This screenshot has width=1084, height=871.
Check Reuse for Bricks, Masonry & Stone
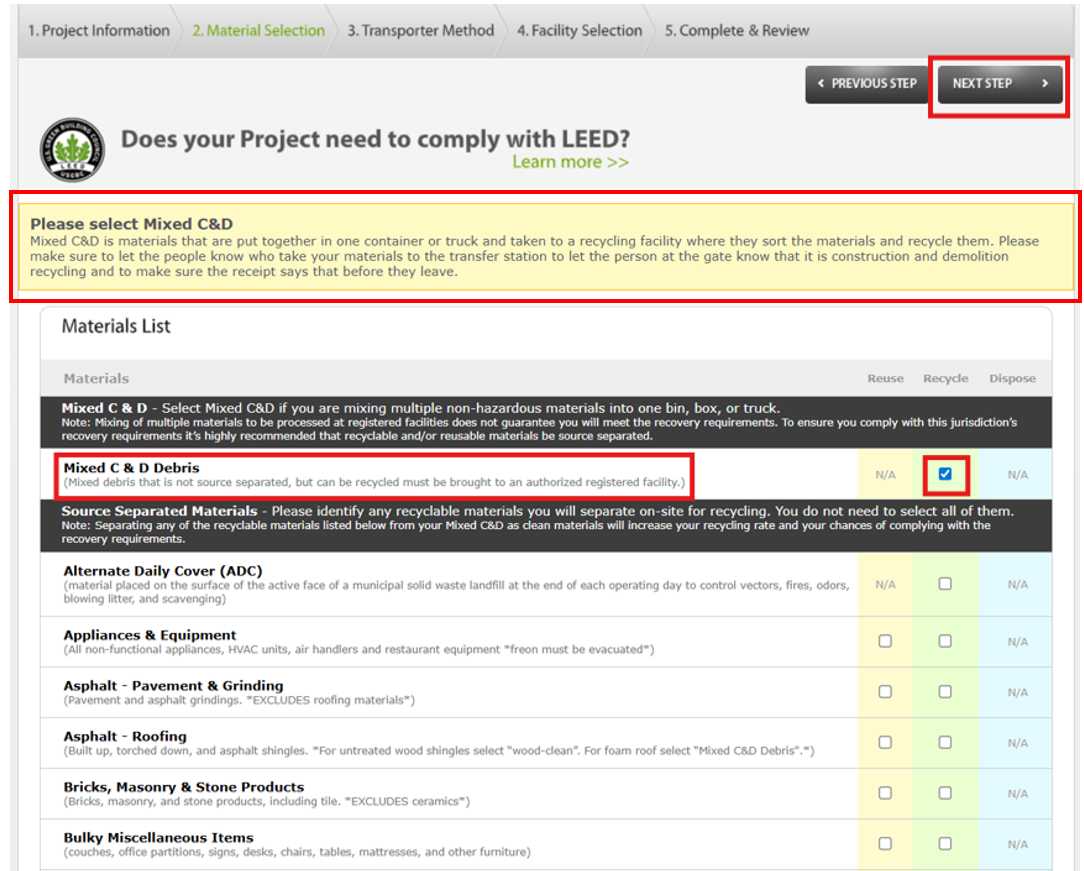(885, 793)
